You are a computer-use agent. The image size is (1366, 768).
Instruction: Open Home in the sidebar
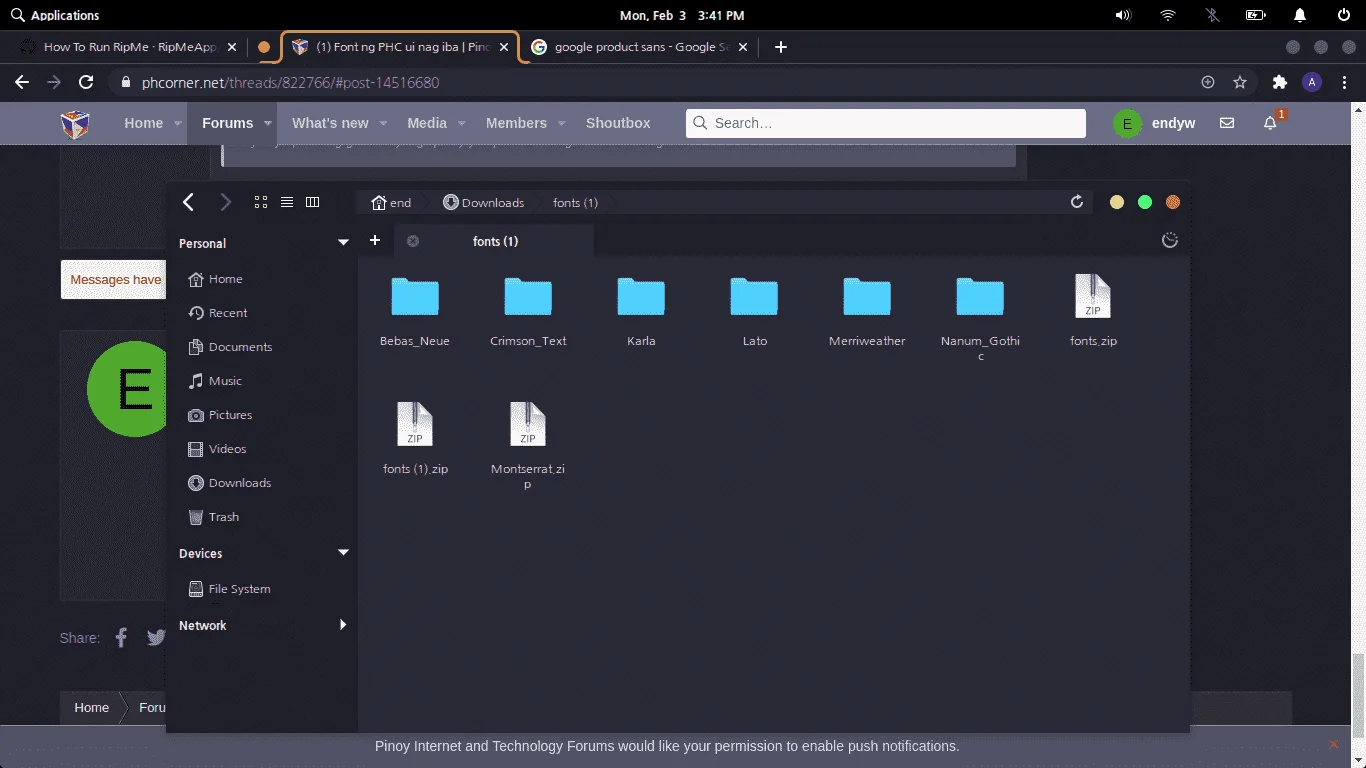click(215, 279)
